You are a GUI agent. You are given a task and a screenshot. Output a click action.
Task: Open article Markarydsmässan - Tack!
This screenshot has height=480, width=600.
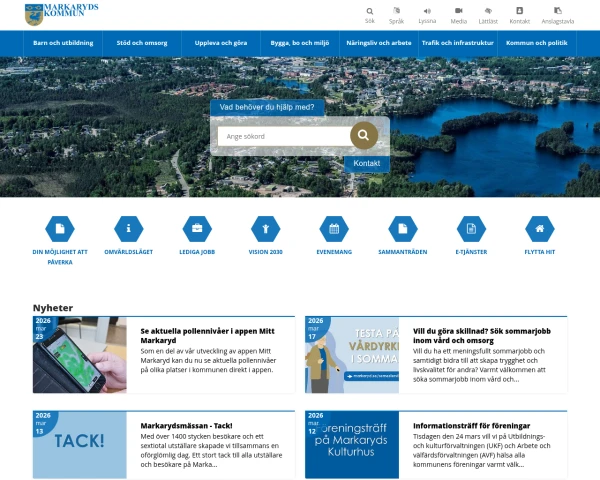(x=186, y=426)
